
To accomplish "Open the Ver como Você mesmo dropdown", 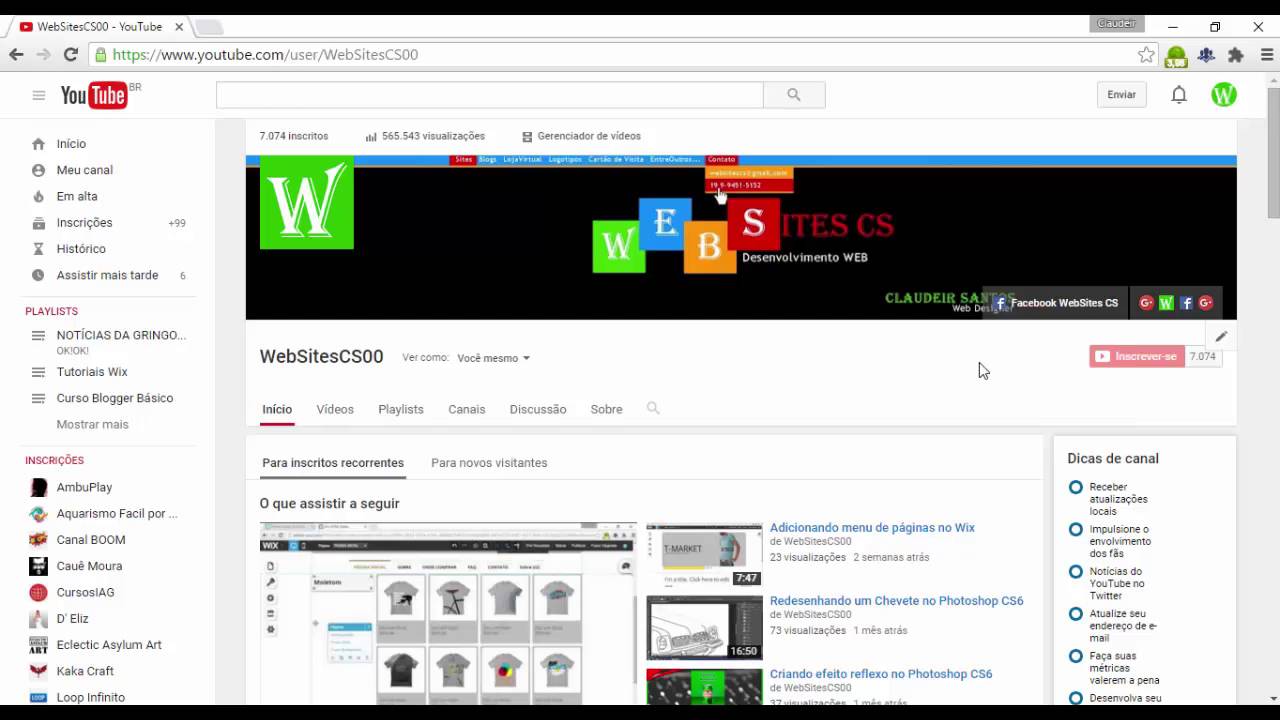I will point(494,358).
